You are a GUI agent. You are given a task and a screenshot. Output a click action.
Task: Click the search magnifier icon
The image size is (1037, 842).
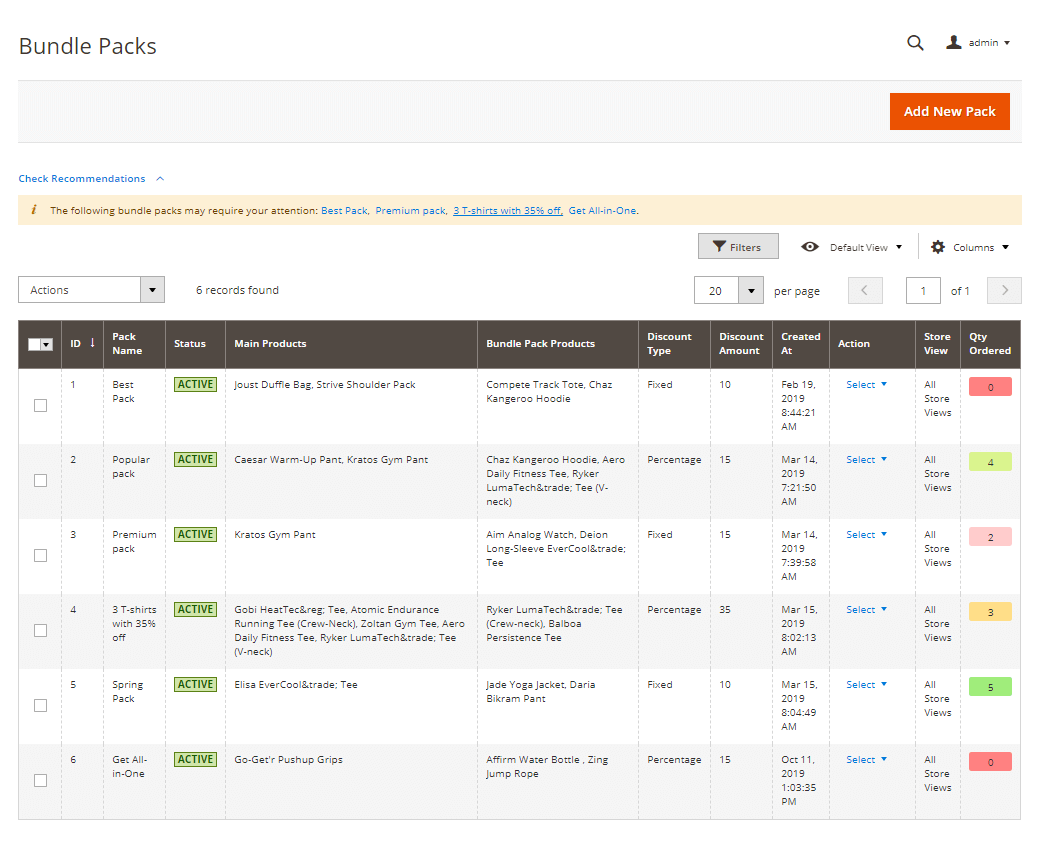pos(915,43)
